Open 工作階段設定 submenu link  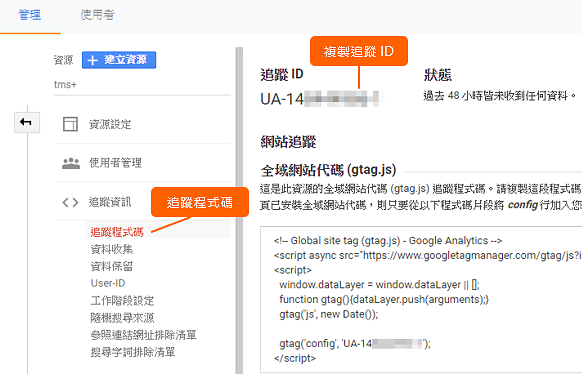pos(122,300)
